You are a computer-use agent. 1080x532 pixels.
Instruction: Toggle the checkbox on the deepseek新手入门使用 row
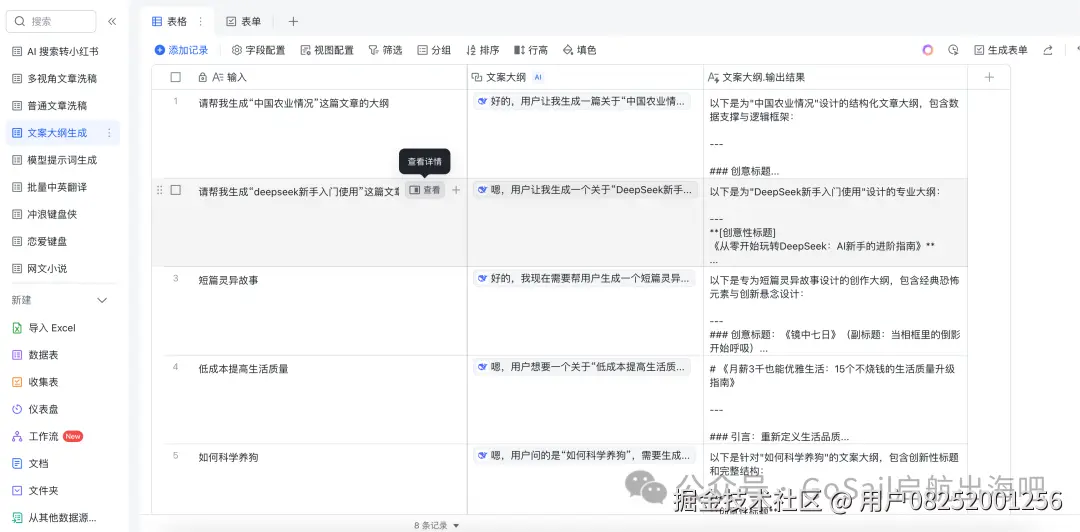pos(176,190)
